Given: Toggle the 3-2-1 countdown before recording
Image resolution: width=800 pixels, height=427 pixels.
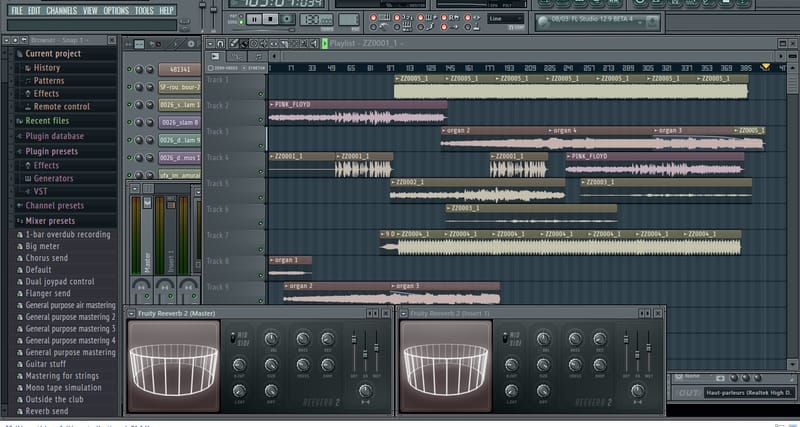Looking at the screenshot, I should click(x=402, y=17).
